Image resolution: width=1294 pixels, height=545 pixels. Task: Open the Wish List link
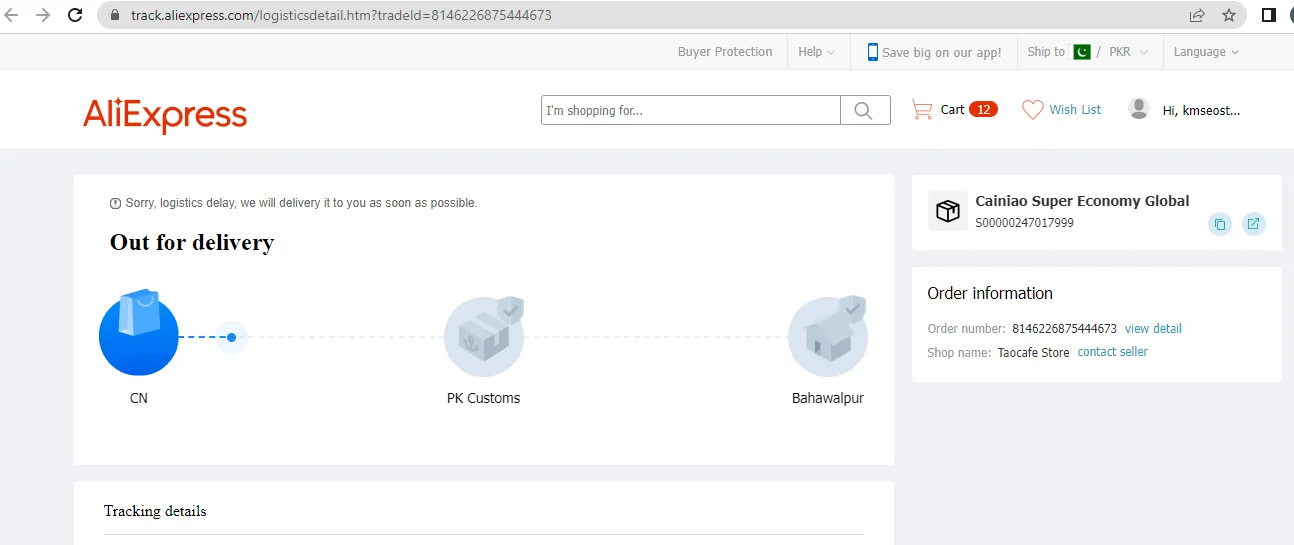[x=1075, y=110]
